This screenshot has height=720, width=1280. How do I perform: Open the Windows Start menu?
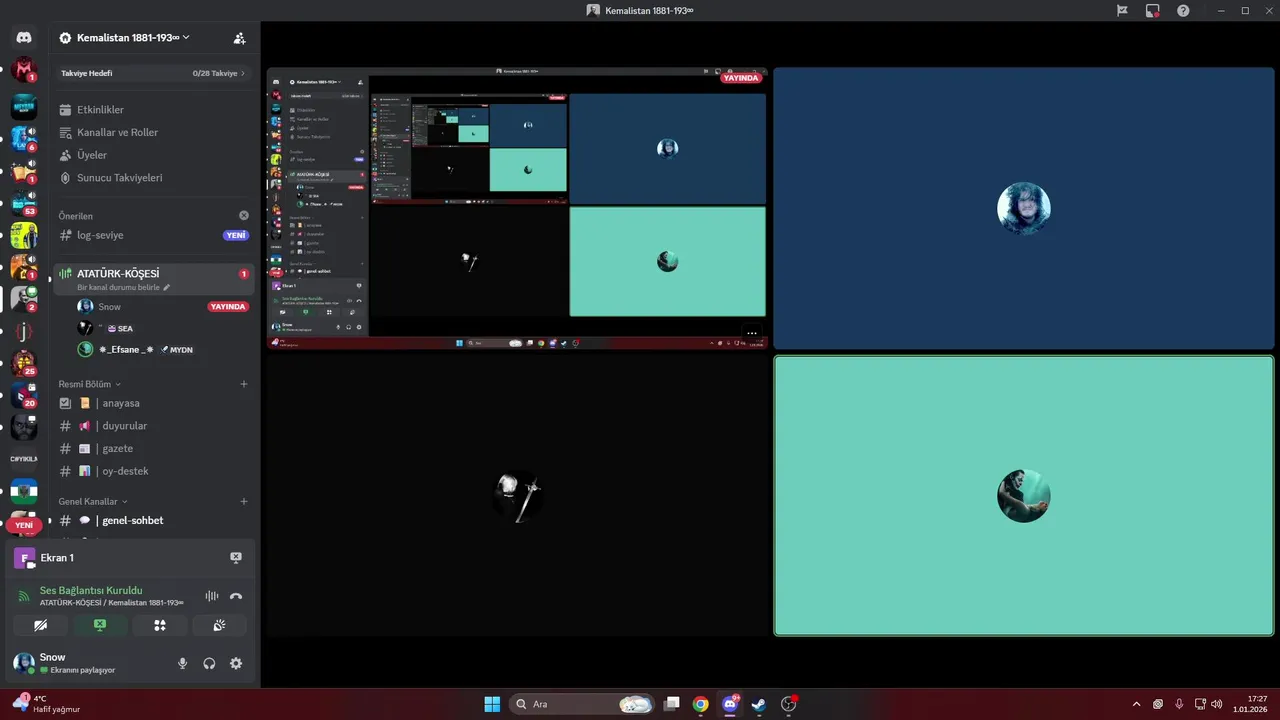point(492,704)
